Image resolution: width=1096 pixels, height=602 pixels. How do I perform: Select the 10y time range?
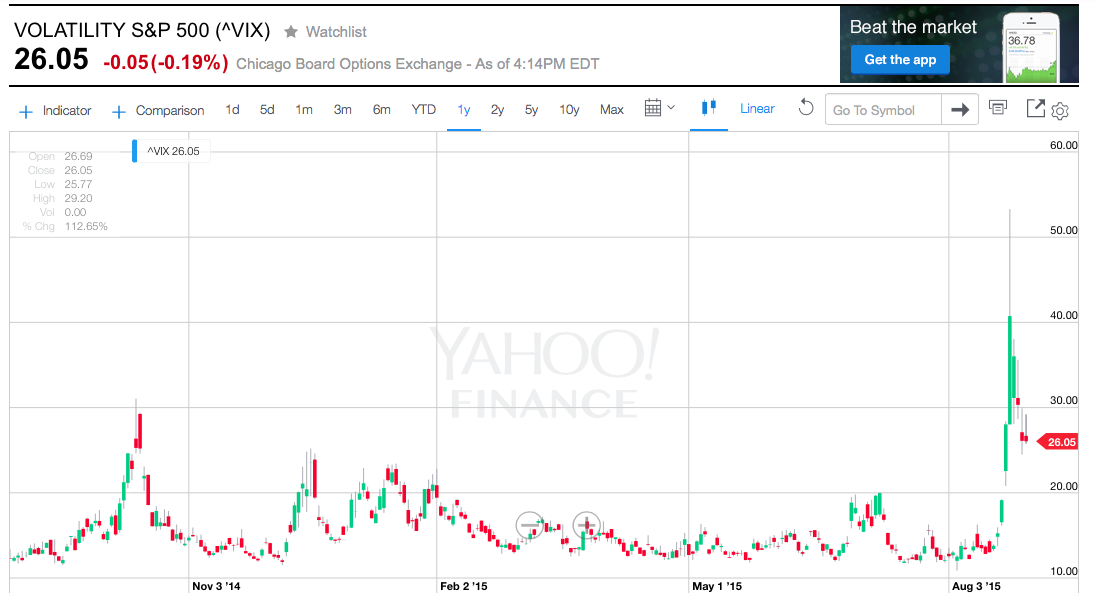(569, 110)
